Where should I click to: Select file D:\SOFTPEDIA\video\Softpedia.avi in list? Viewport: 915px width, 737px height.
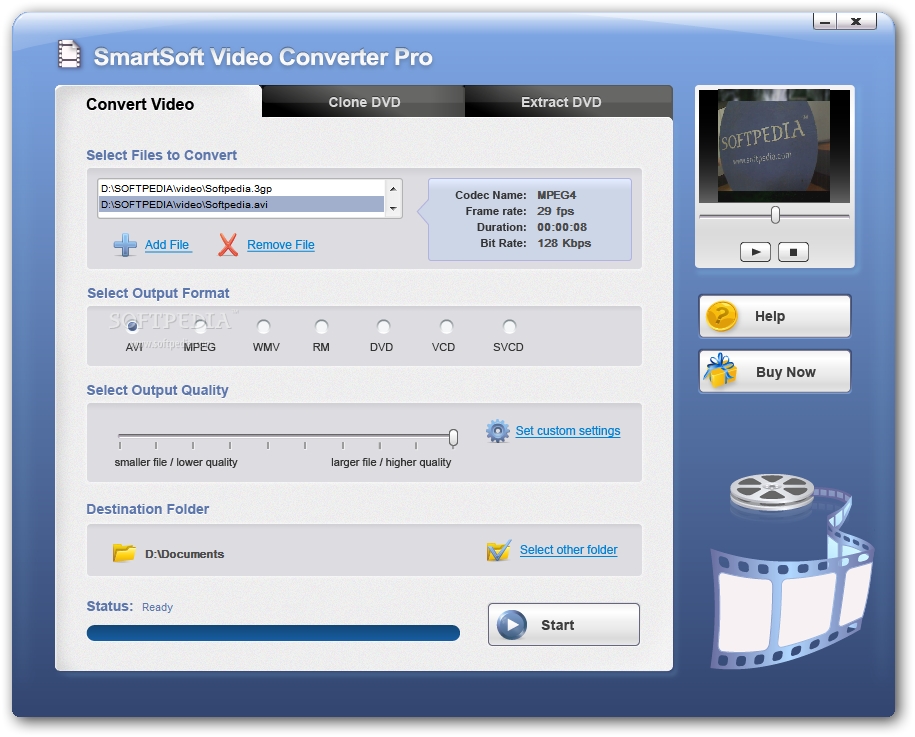tap(241, 204)
